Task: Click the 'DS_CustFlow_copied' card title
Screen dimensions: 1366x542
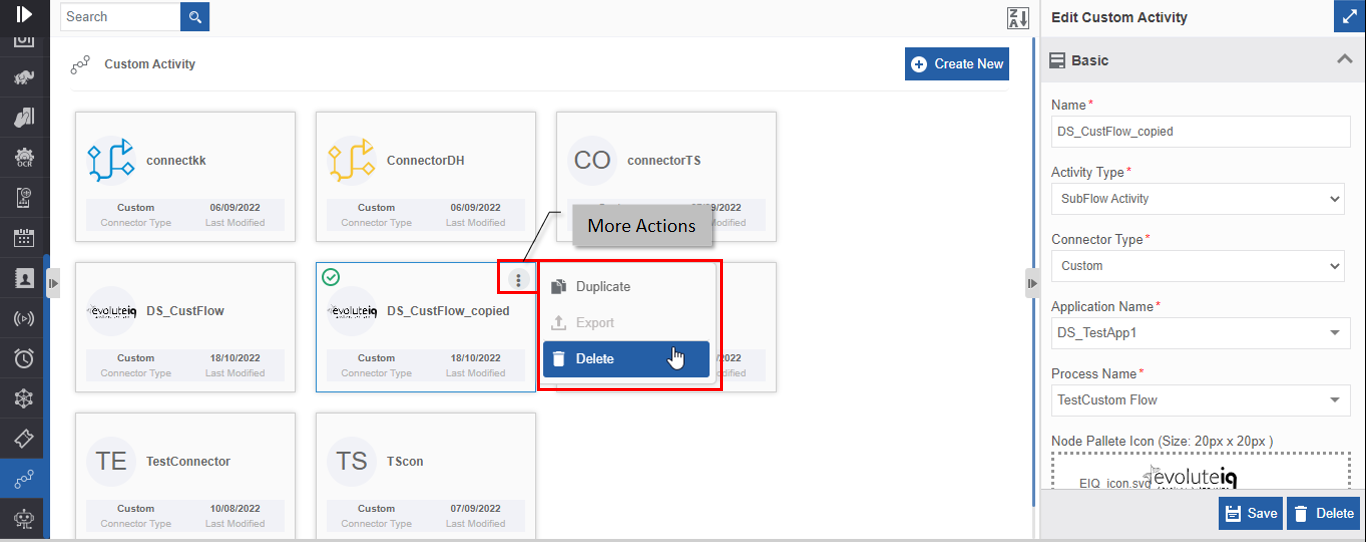Action: tap(448, 311)
